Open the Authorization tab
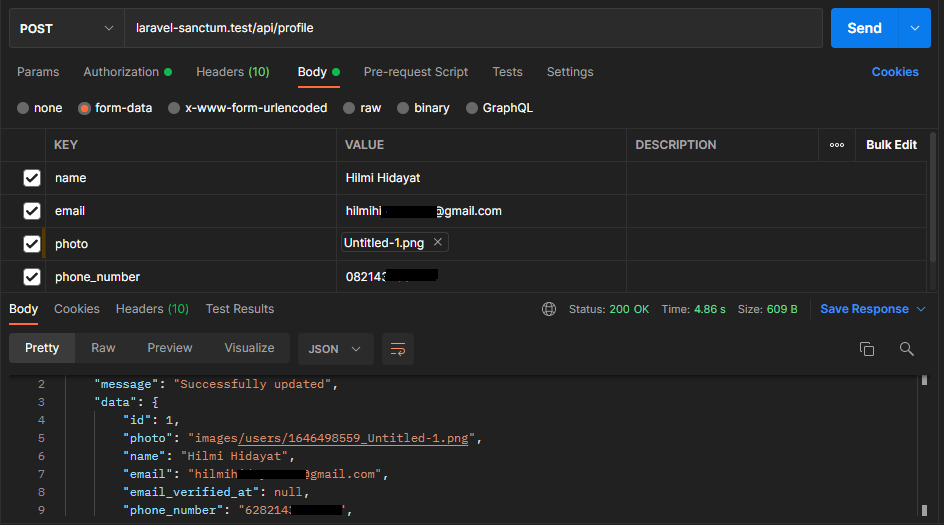 [x=127, y=72]
